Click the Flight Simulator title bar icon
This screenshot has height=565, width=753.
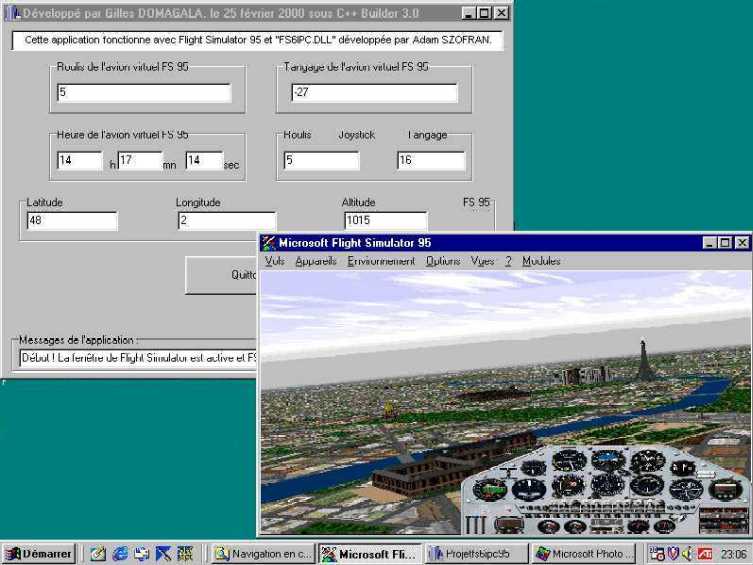click(x=268, y=242)
